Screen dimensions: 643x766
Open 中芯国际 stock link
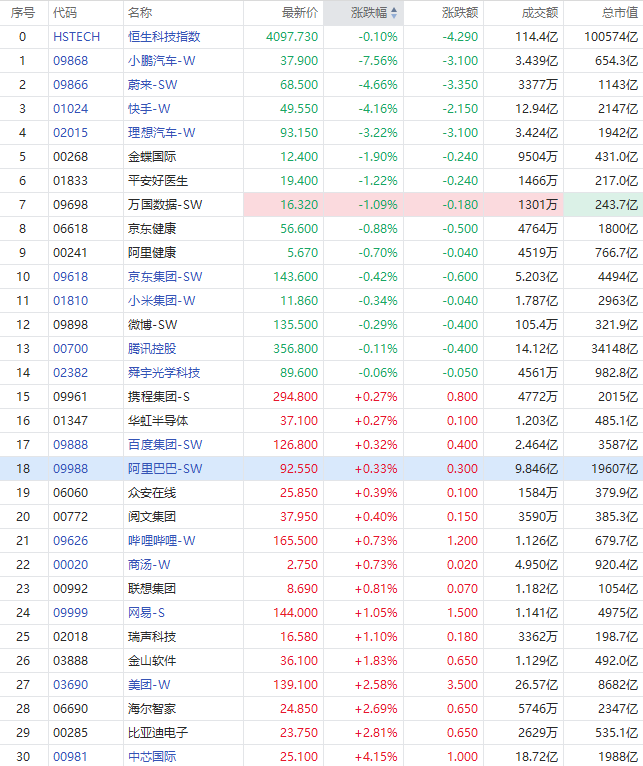(x=152, y=756)
